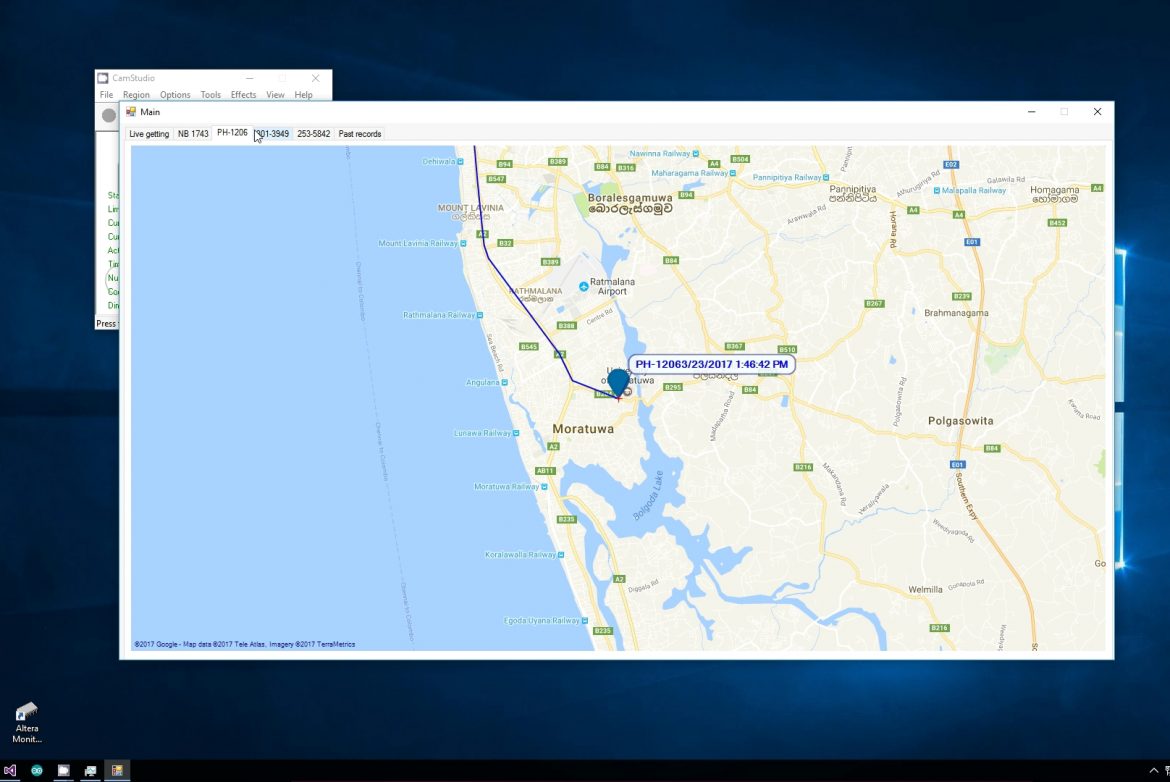Click the monitor app icon in the taskbar

90,771
